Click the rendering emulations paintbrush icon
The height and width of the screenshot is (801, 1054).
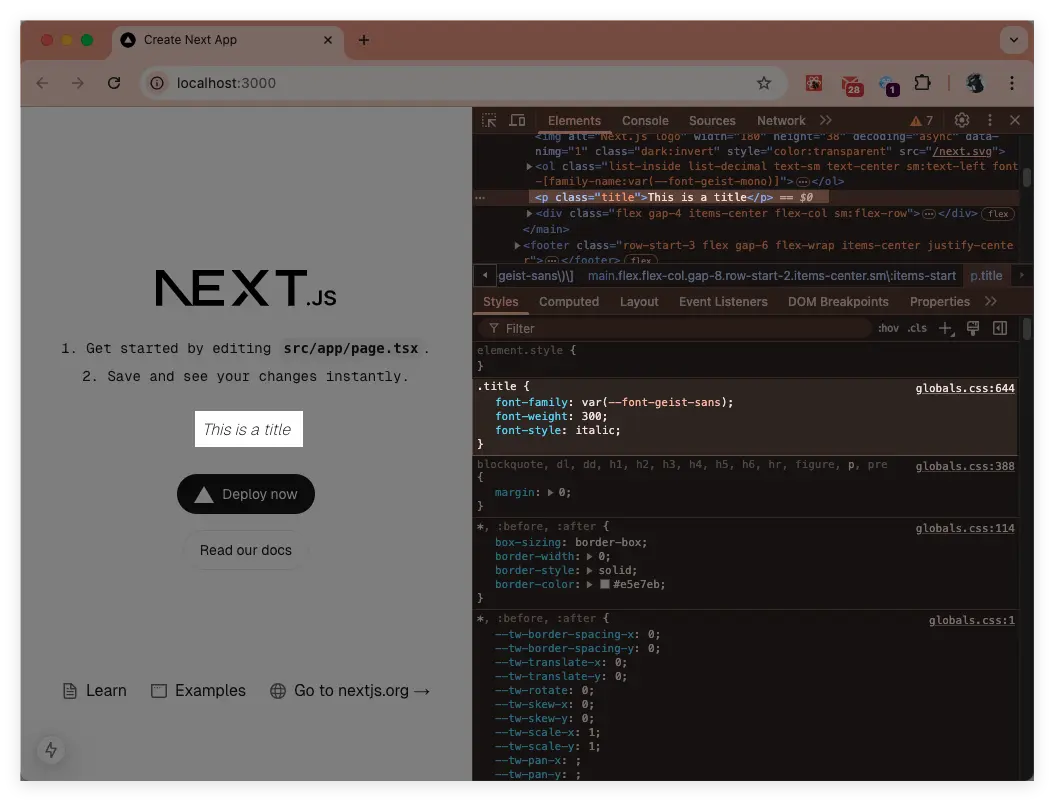pyautogui.click(x=973, y=328)
